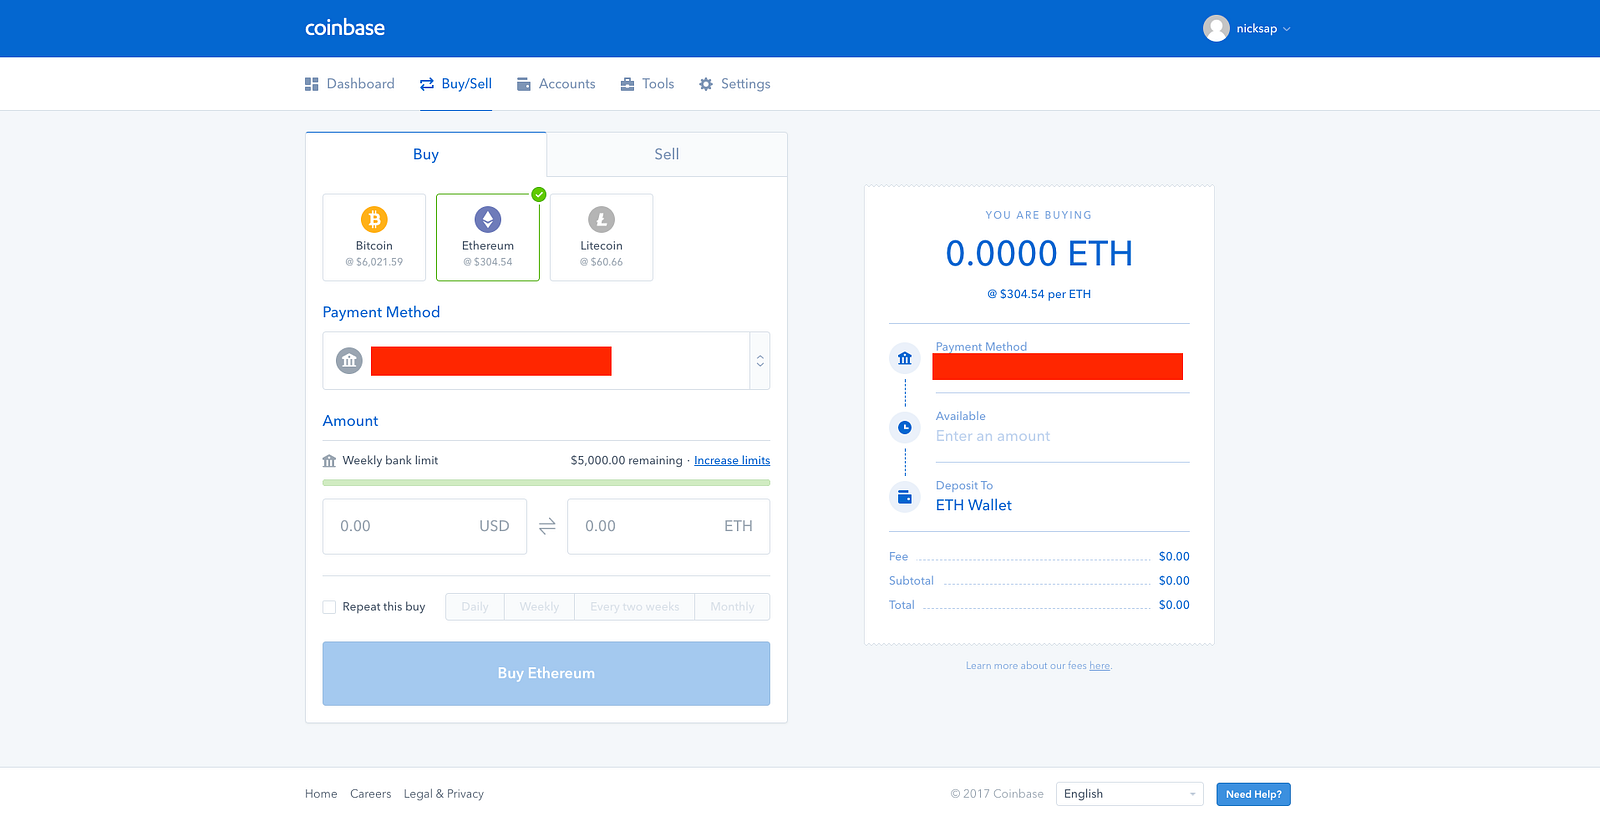Screen dimensions: 1600x820
Task: Click the © 2017 Coinbase copyright text
Action: pyautogui.click(x=997, y=794)
